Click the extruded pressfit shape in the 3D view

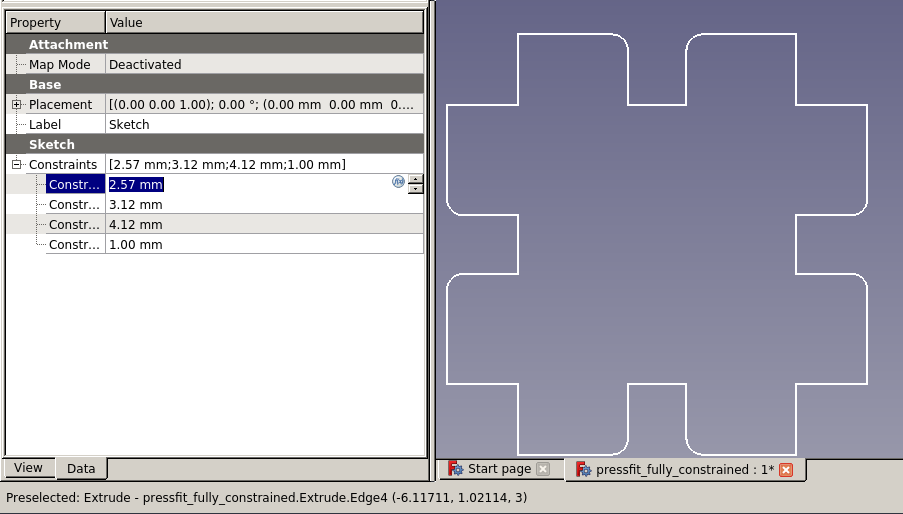(657, 245)
